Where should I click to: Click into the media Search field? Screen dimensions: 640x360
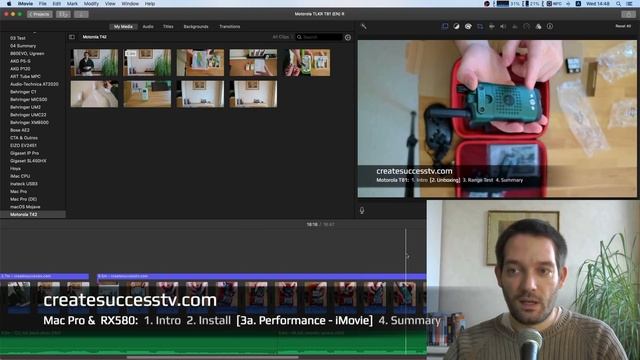click(x=320, y=37)
